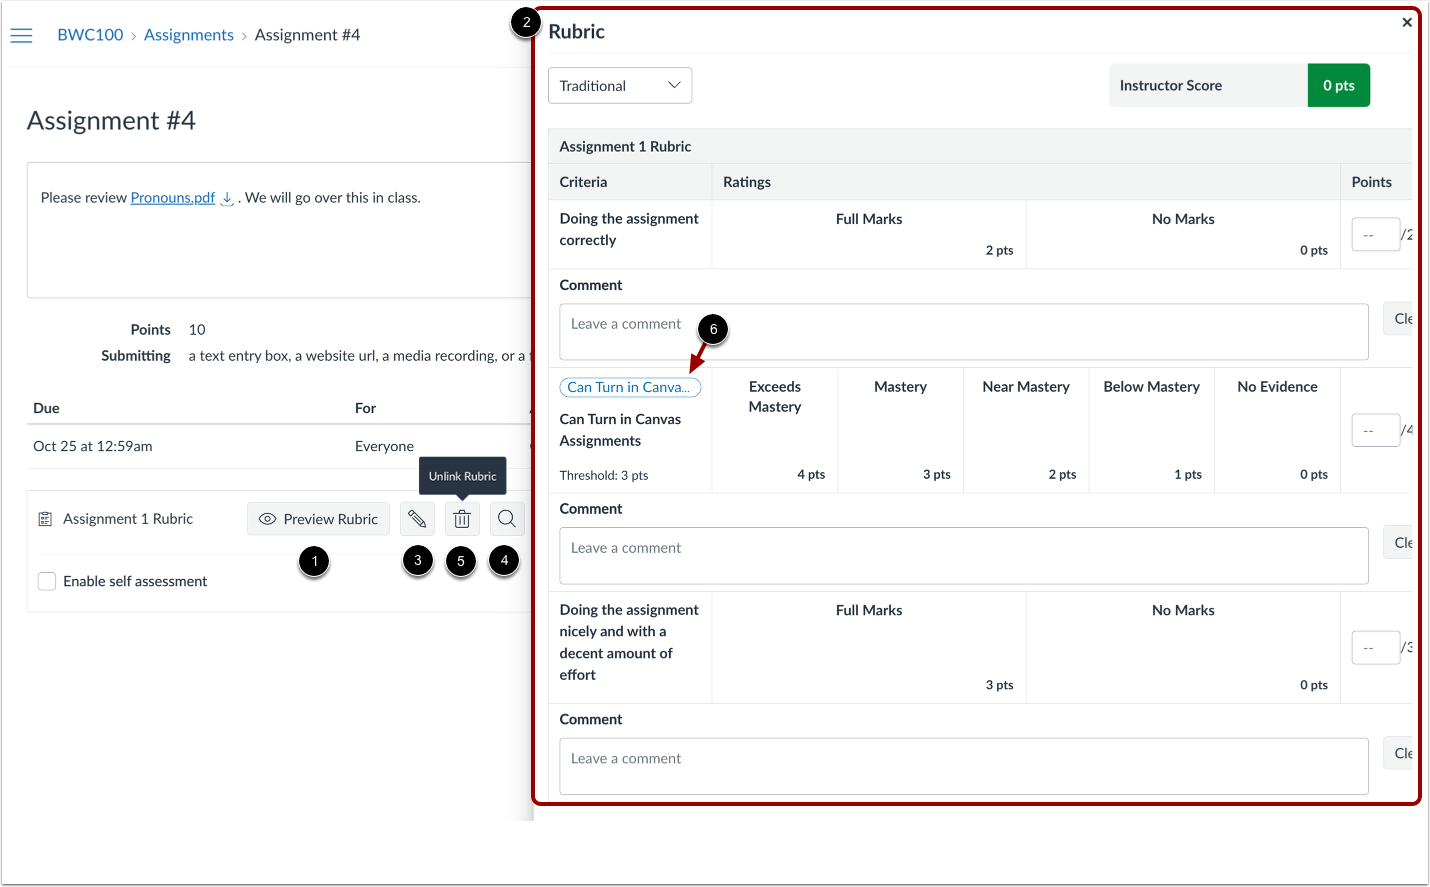
Task: Select the Exceeds Mastery 4 pts rating
Action: pos(775,430)
